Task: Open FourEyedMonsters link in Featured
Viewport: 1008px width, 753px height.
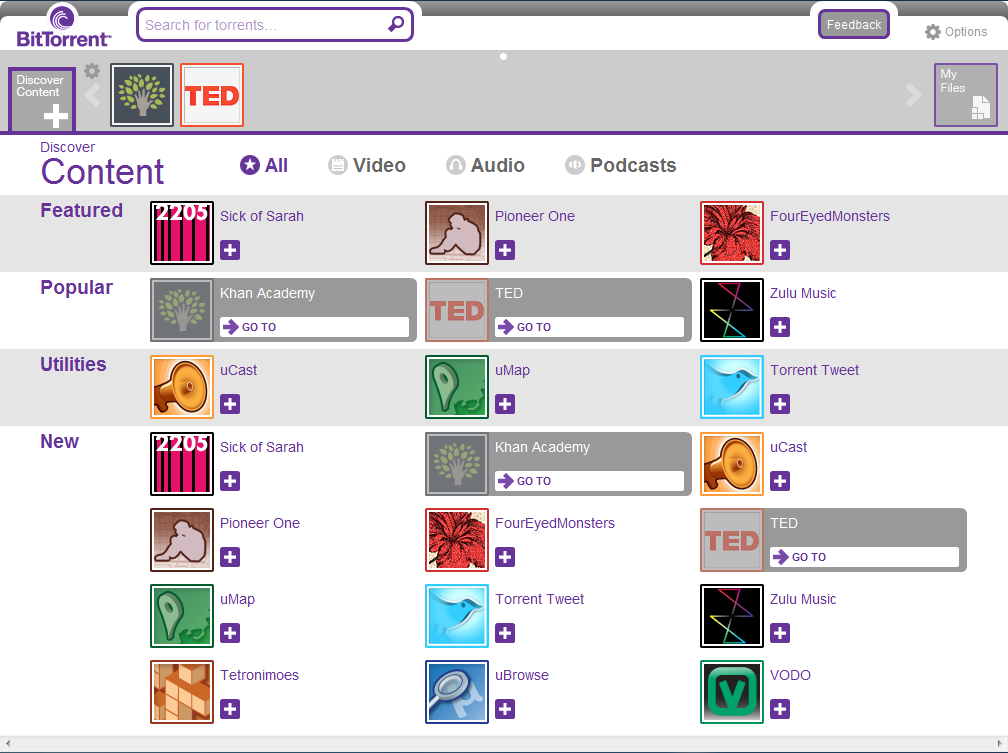Action: pos(830,216)
